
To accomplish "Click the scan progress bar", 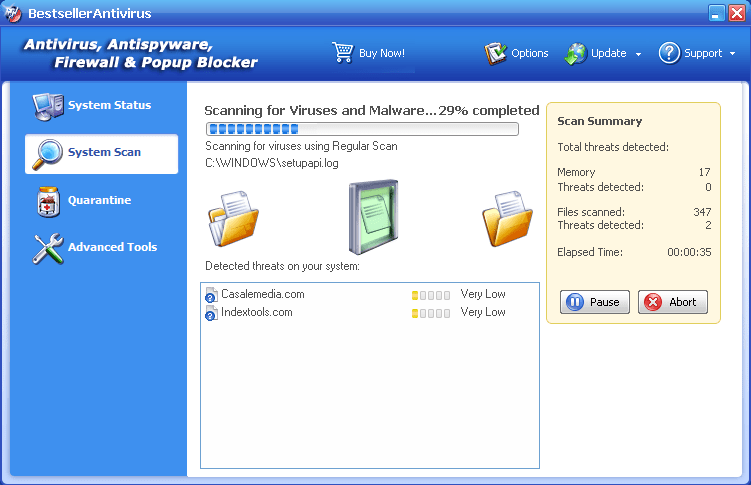I will click(x=362, y=129).
